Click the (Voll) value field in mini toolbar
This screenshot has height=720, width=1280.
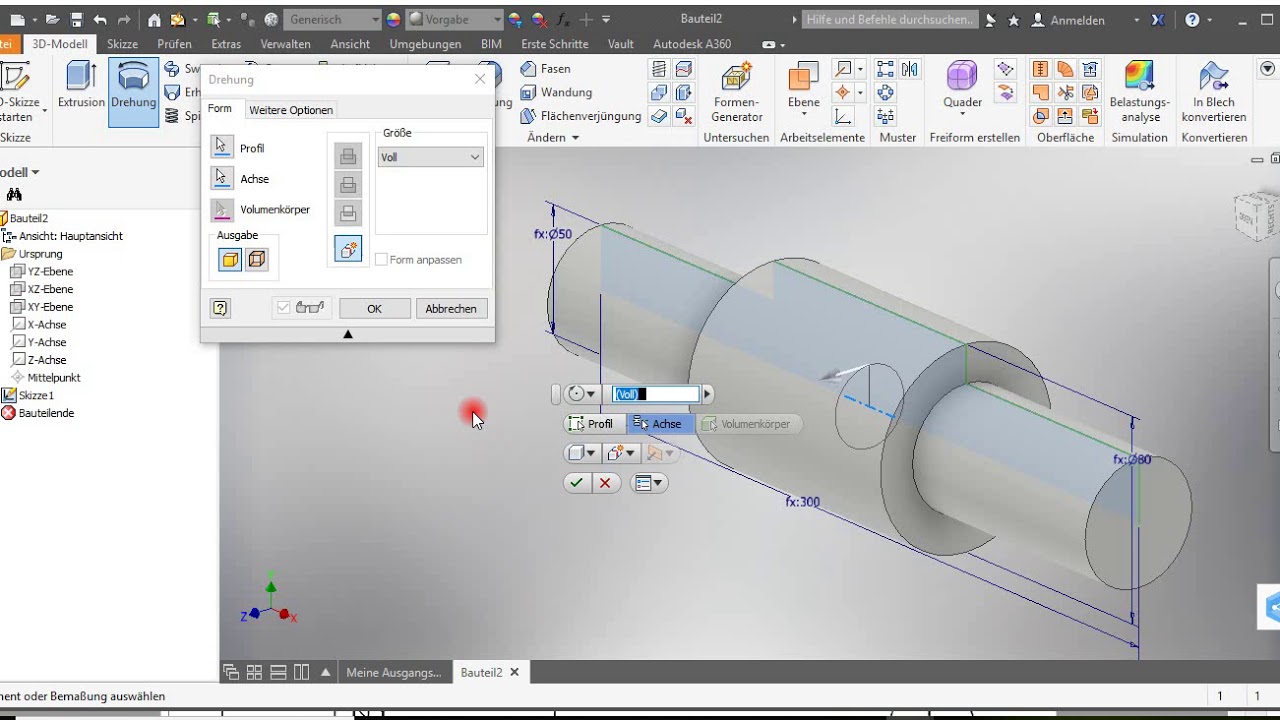(656, 394)
